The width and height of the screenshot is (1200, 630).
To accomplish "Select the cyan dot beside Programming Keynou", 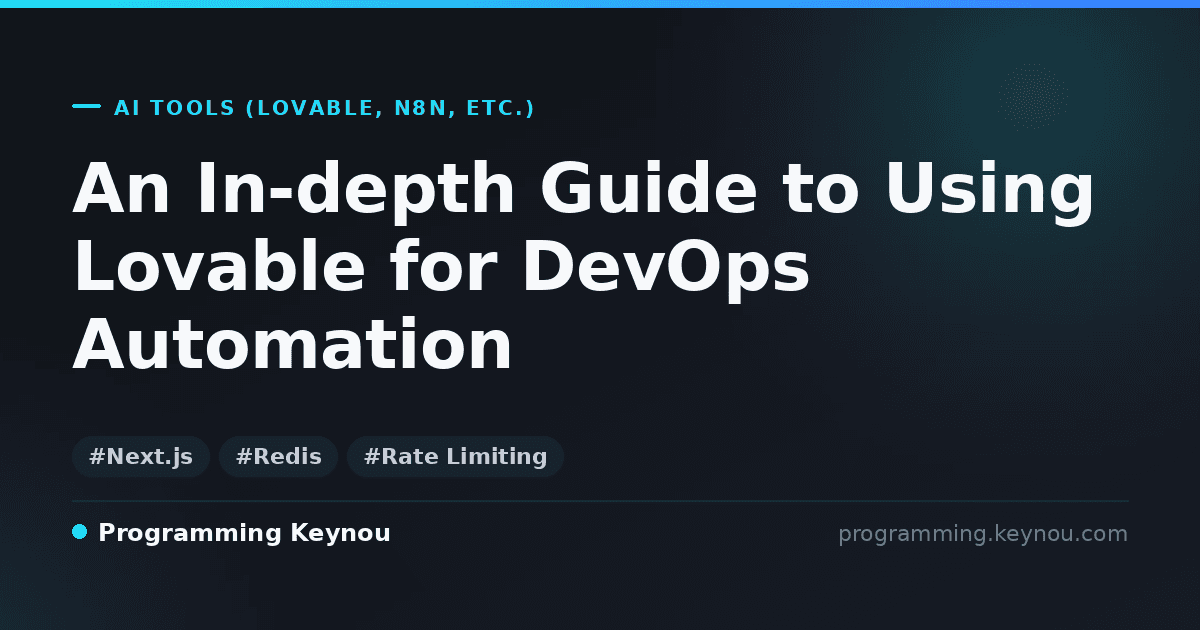I will (x=80, y=532).
